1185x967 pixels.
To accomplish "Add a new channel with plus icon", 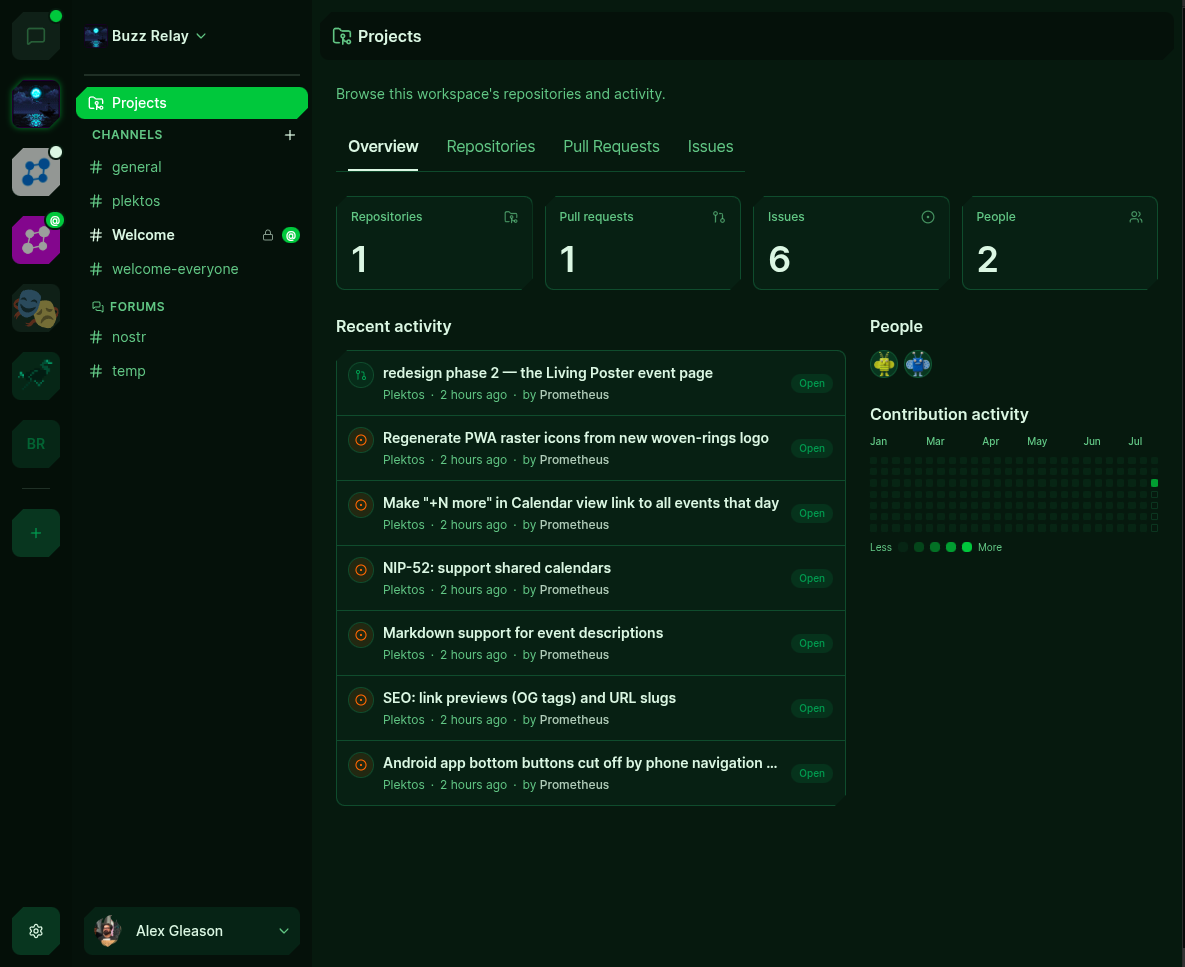I will click(x=289, y=134).
